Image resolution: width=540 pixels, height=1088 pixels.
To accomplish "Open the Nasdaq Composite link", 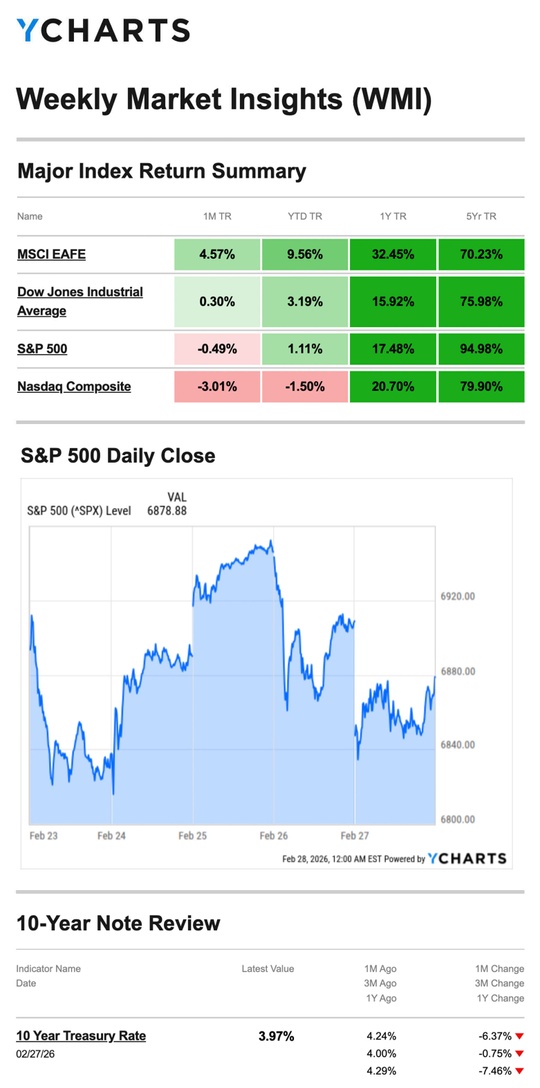I will (x=74, y=386).
